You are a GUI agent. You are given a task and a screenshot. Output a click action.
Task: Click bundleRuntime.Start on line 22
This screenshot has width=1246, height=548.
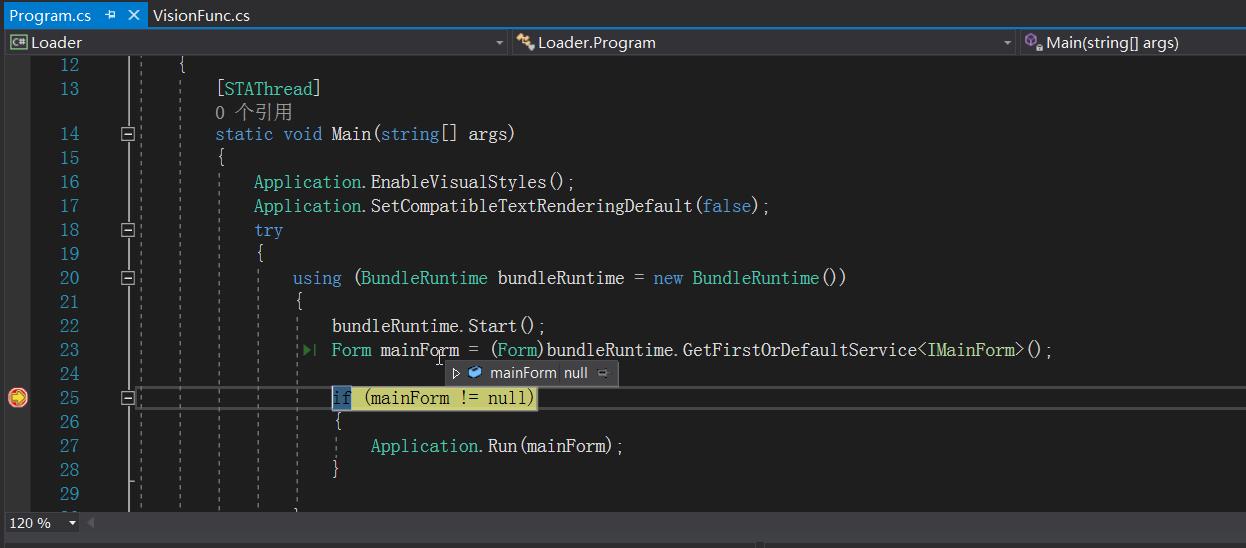pos(425,326)
